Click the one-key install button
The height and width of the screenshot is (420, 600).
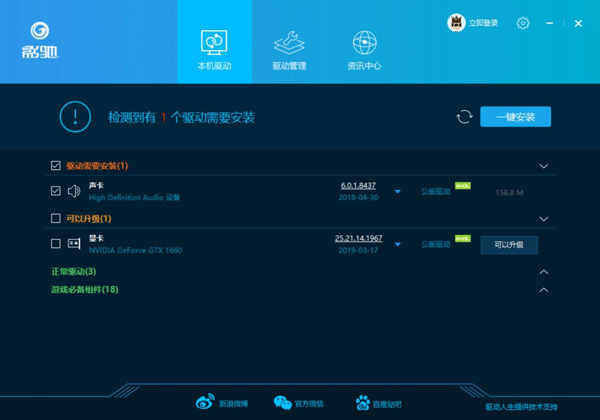515,117
